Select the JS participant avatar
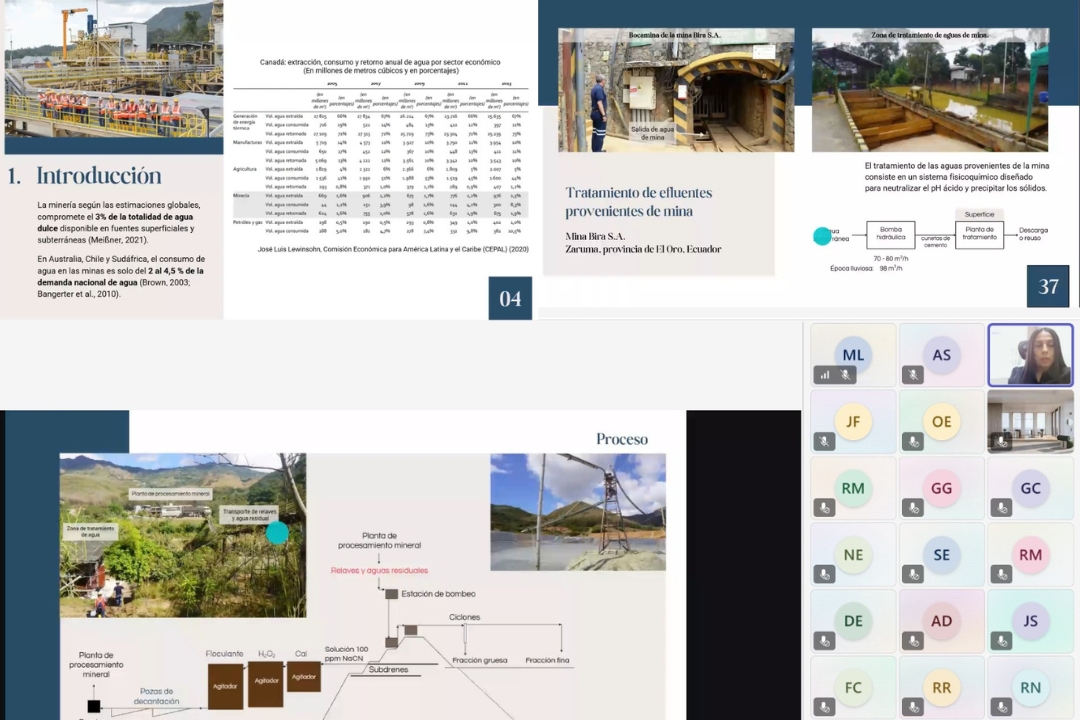Screen dimensions: 1080x720 point(1030,621)
